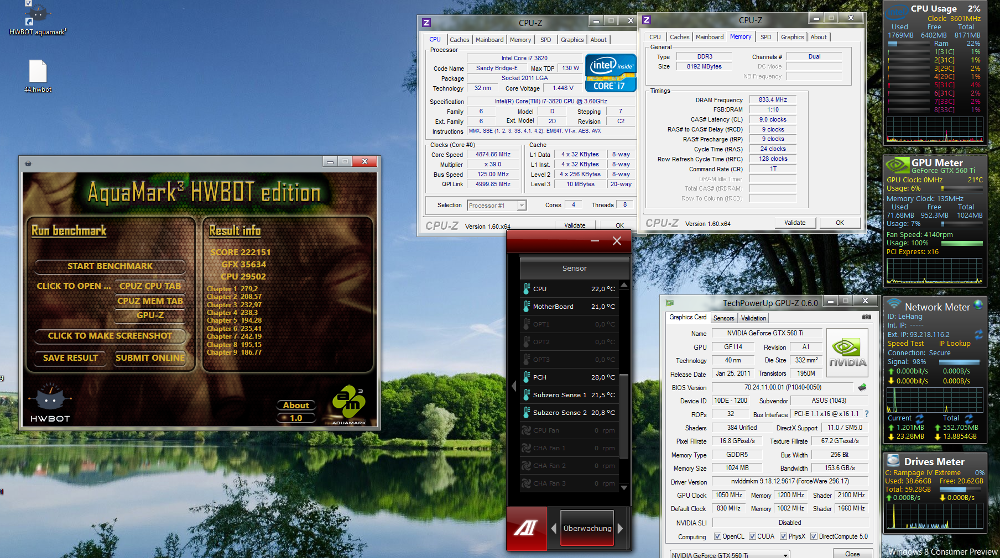Image resolution: width=1000 pixels, height=558 pixels.
Task: Click Speed Test link in Network Meter
Action: 905,344
